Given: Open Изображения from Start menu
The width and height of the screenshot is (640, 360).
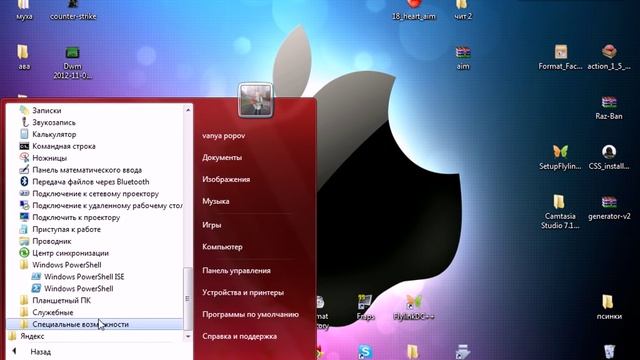Looking at the screenshot, I should (x=226, y=179).
